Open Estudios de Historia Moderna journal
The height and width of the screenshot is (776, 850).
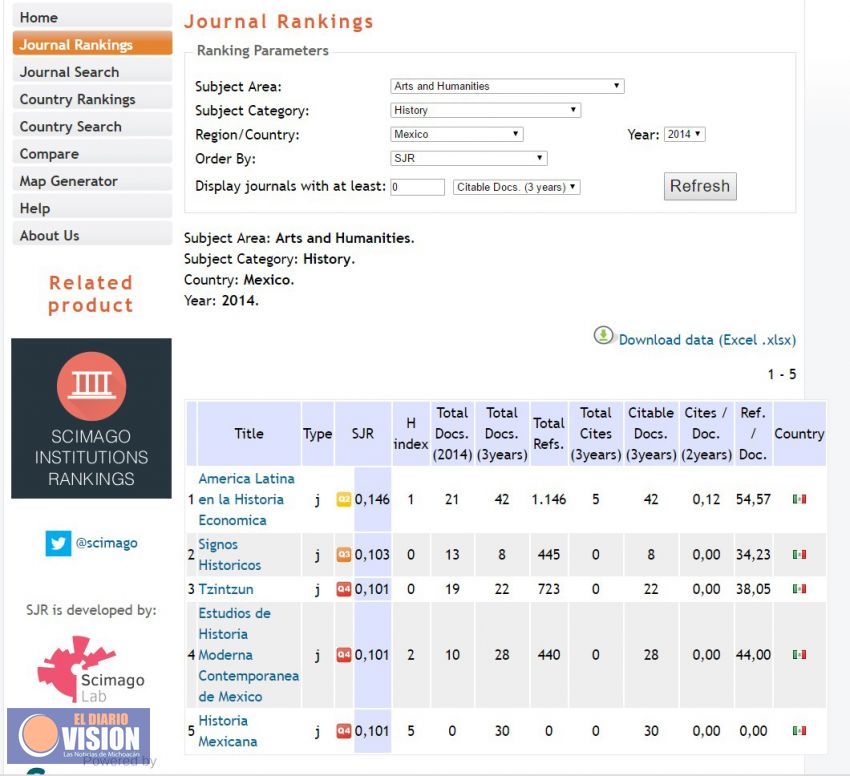click(248, 655)
